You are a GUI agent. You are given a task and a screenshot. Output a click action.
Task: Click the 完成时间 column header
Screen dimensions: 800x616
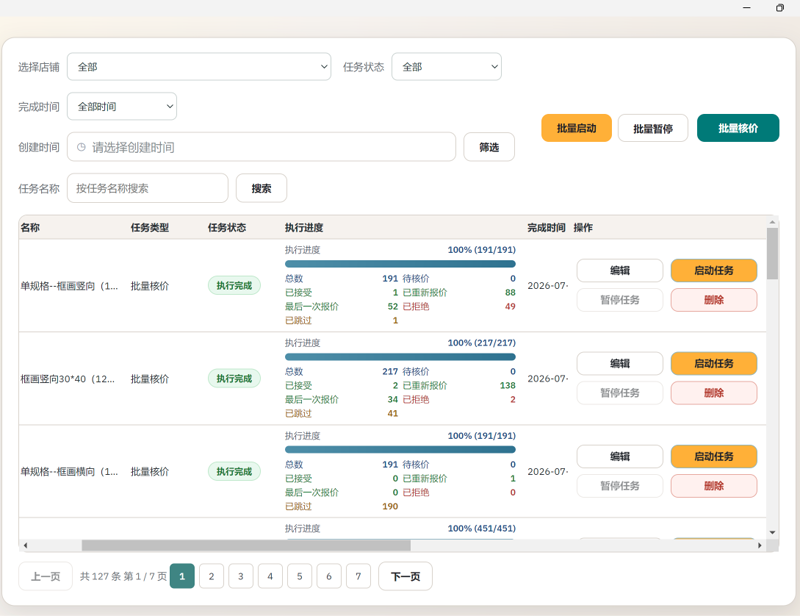tap(546, 228)
